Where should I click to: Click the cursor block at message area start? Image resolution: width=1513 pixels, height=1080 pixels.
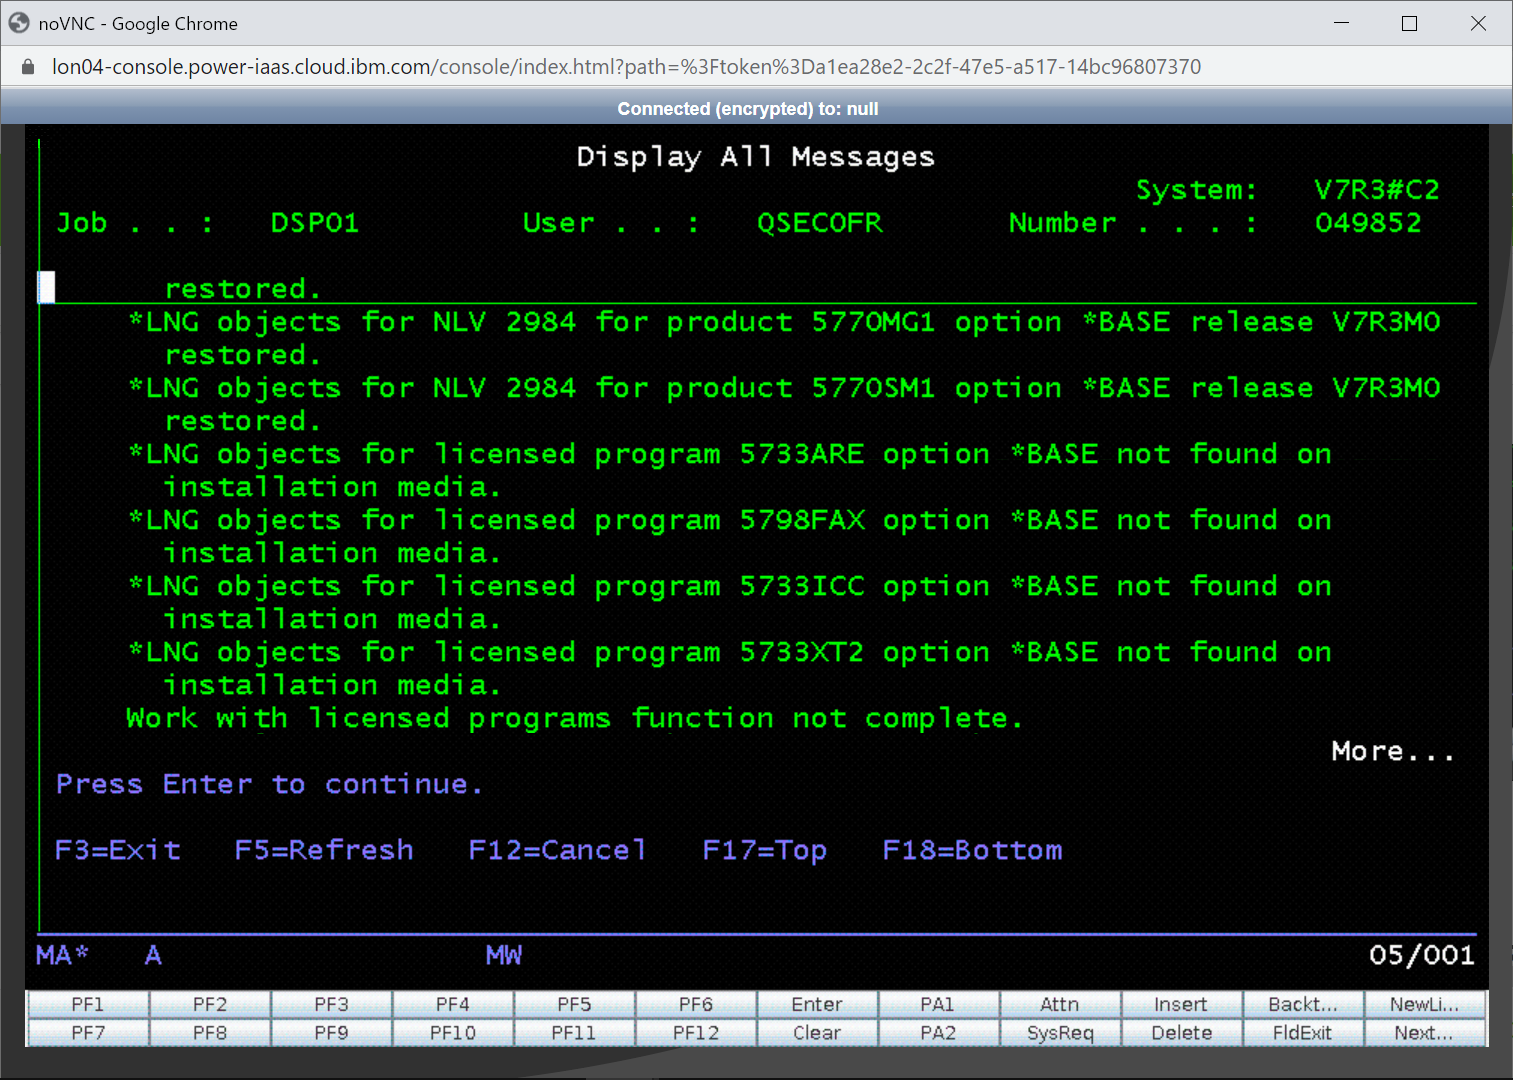coord(46,287)
